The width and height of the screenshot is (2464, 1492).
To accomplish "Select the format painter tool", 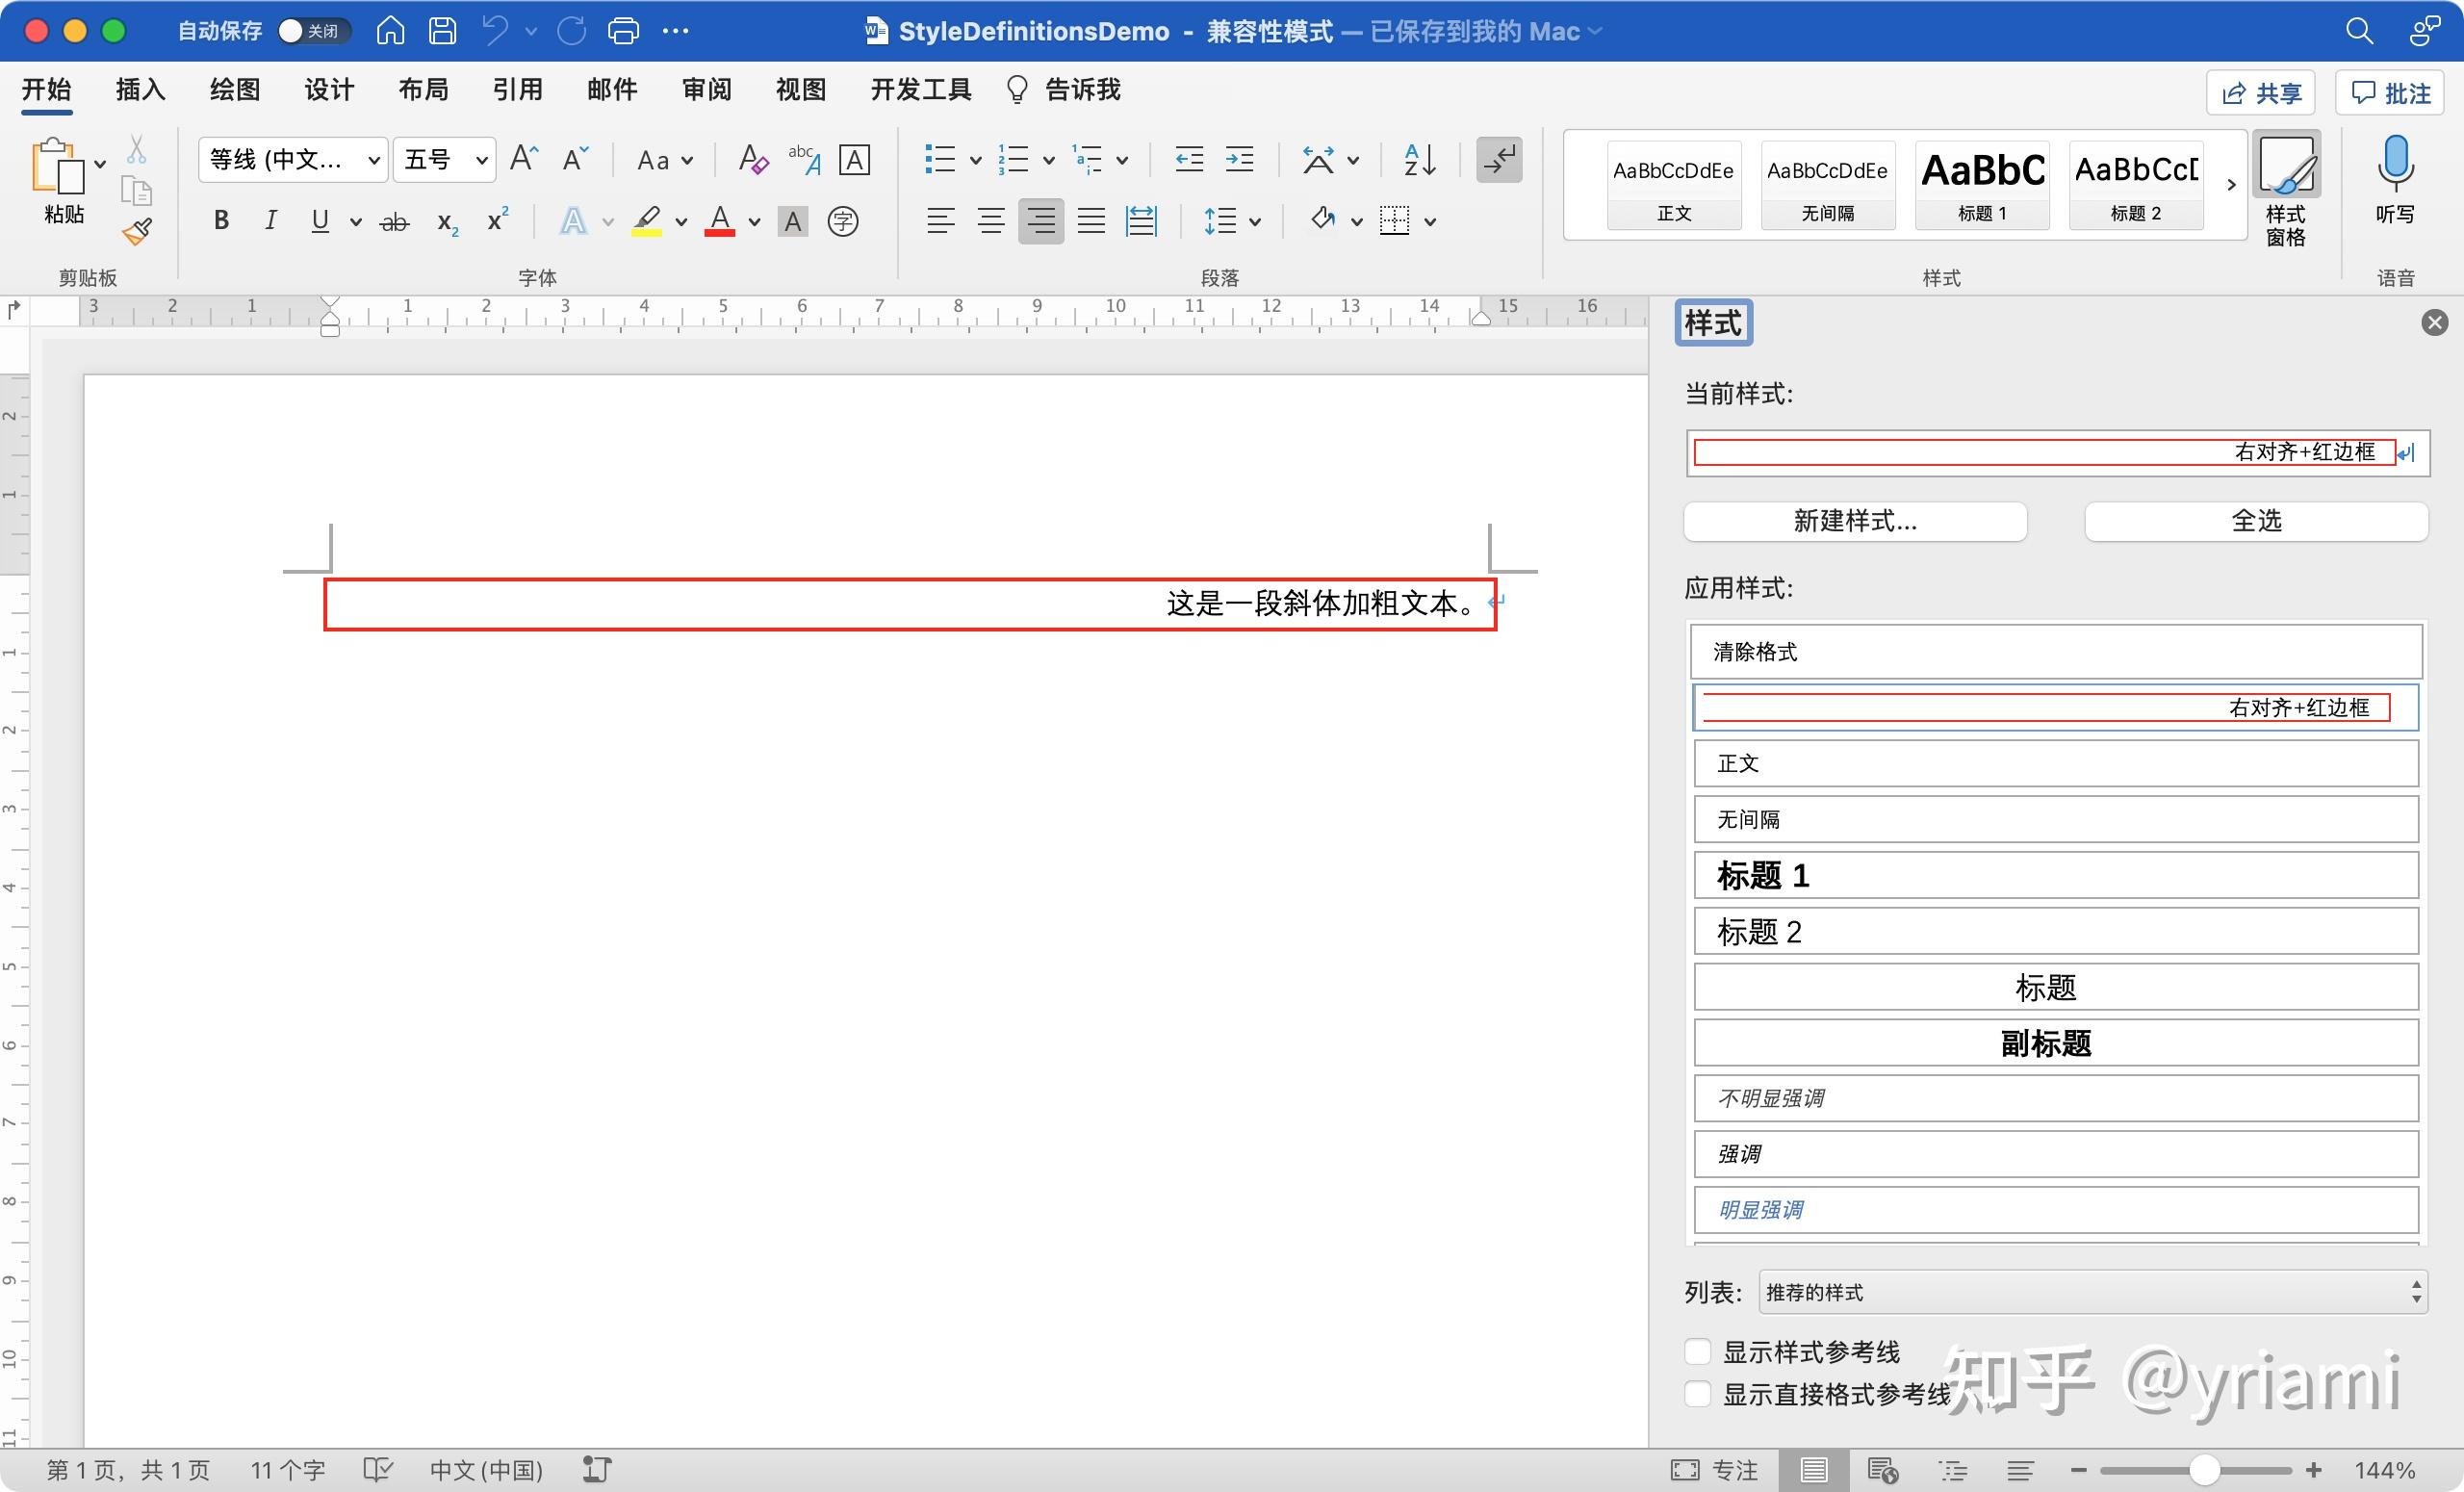I will [137, 230].
